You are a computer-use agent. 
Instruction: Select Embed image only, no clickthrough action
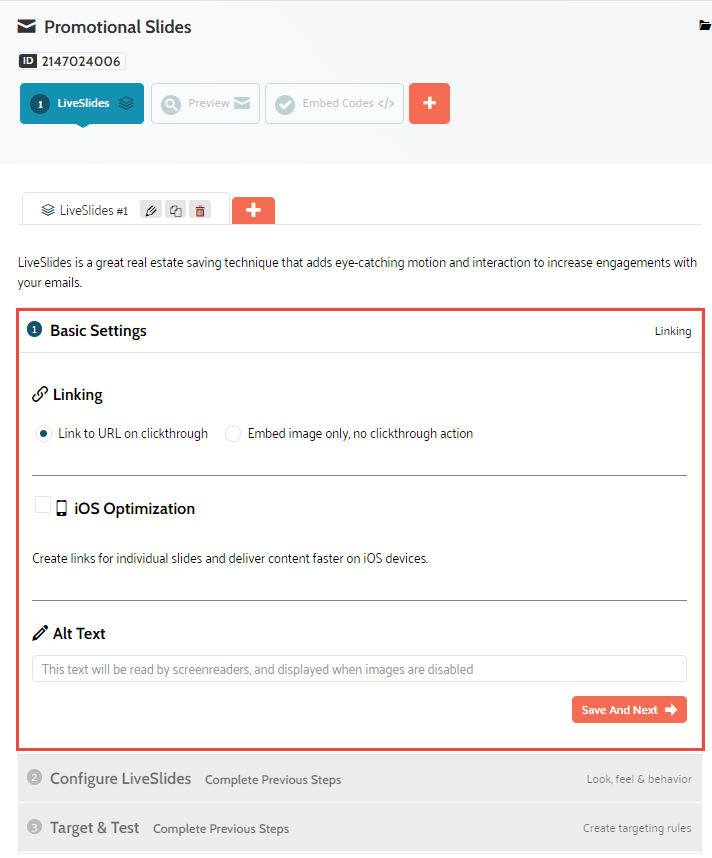tap(233, 434)
